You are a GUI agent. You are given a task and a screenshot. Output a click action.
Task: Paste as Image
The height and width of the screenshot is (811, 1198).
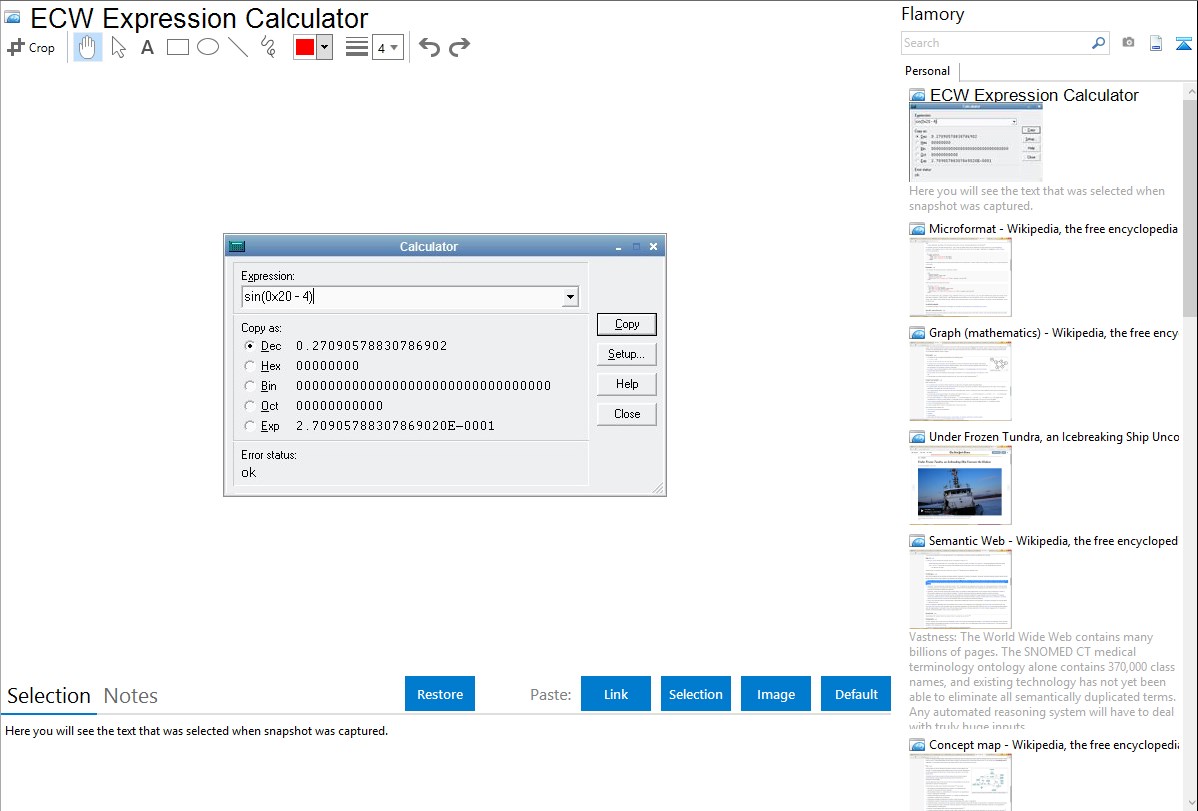pyautogui.click(x=775, y=694)
